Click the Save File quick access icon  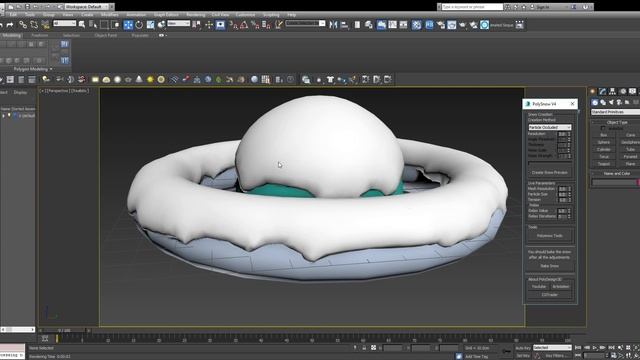[27, 7]
